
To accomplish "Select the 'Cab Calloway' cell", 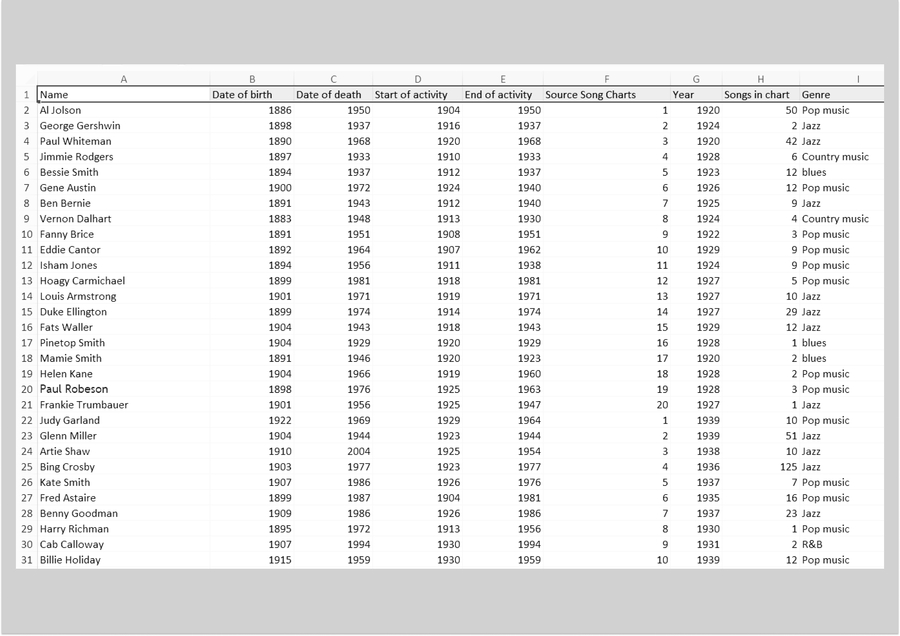I will coord(123,544).
